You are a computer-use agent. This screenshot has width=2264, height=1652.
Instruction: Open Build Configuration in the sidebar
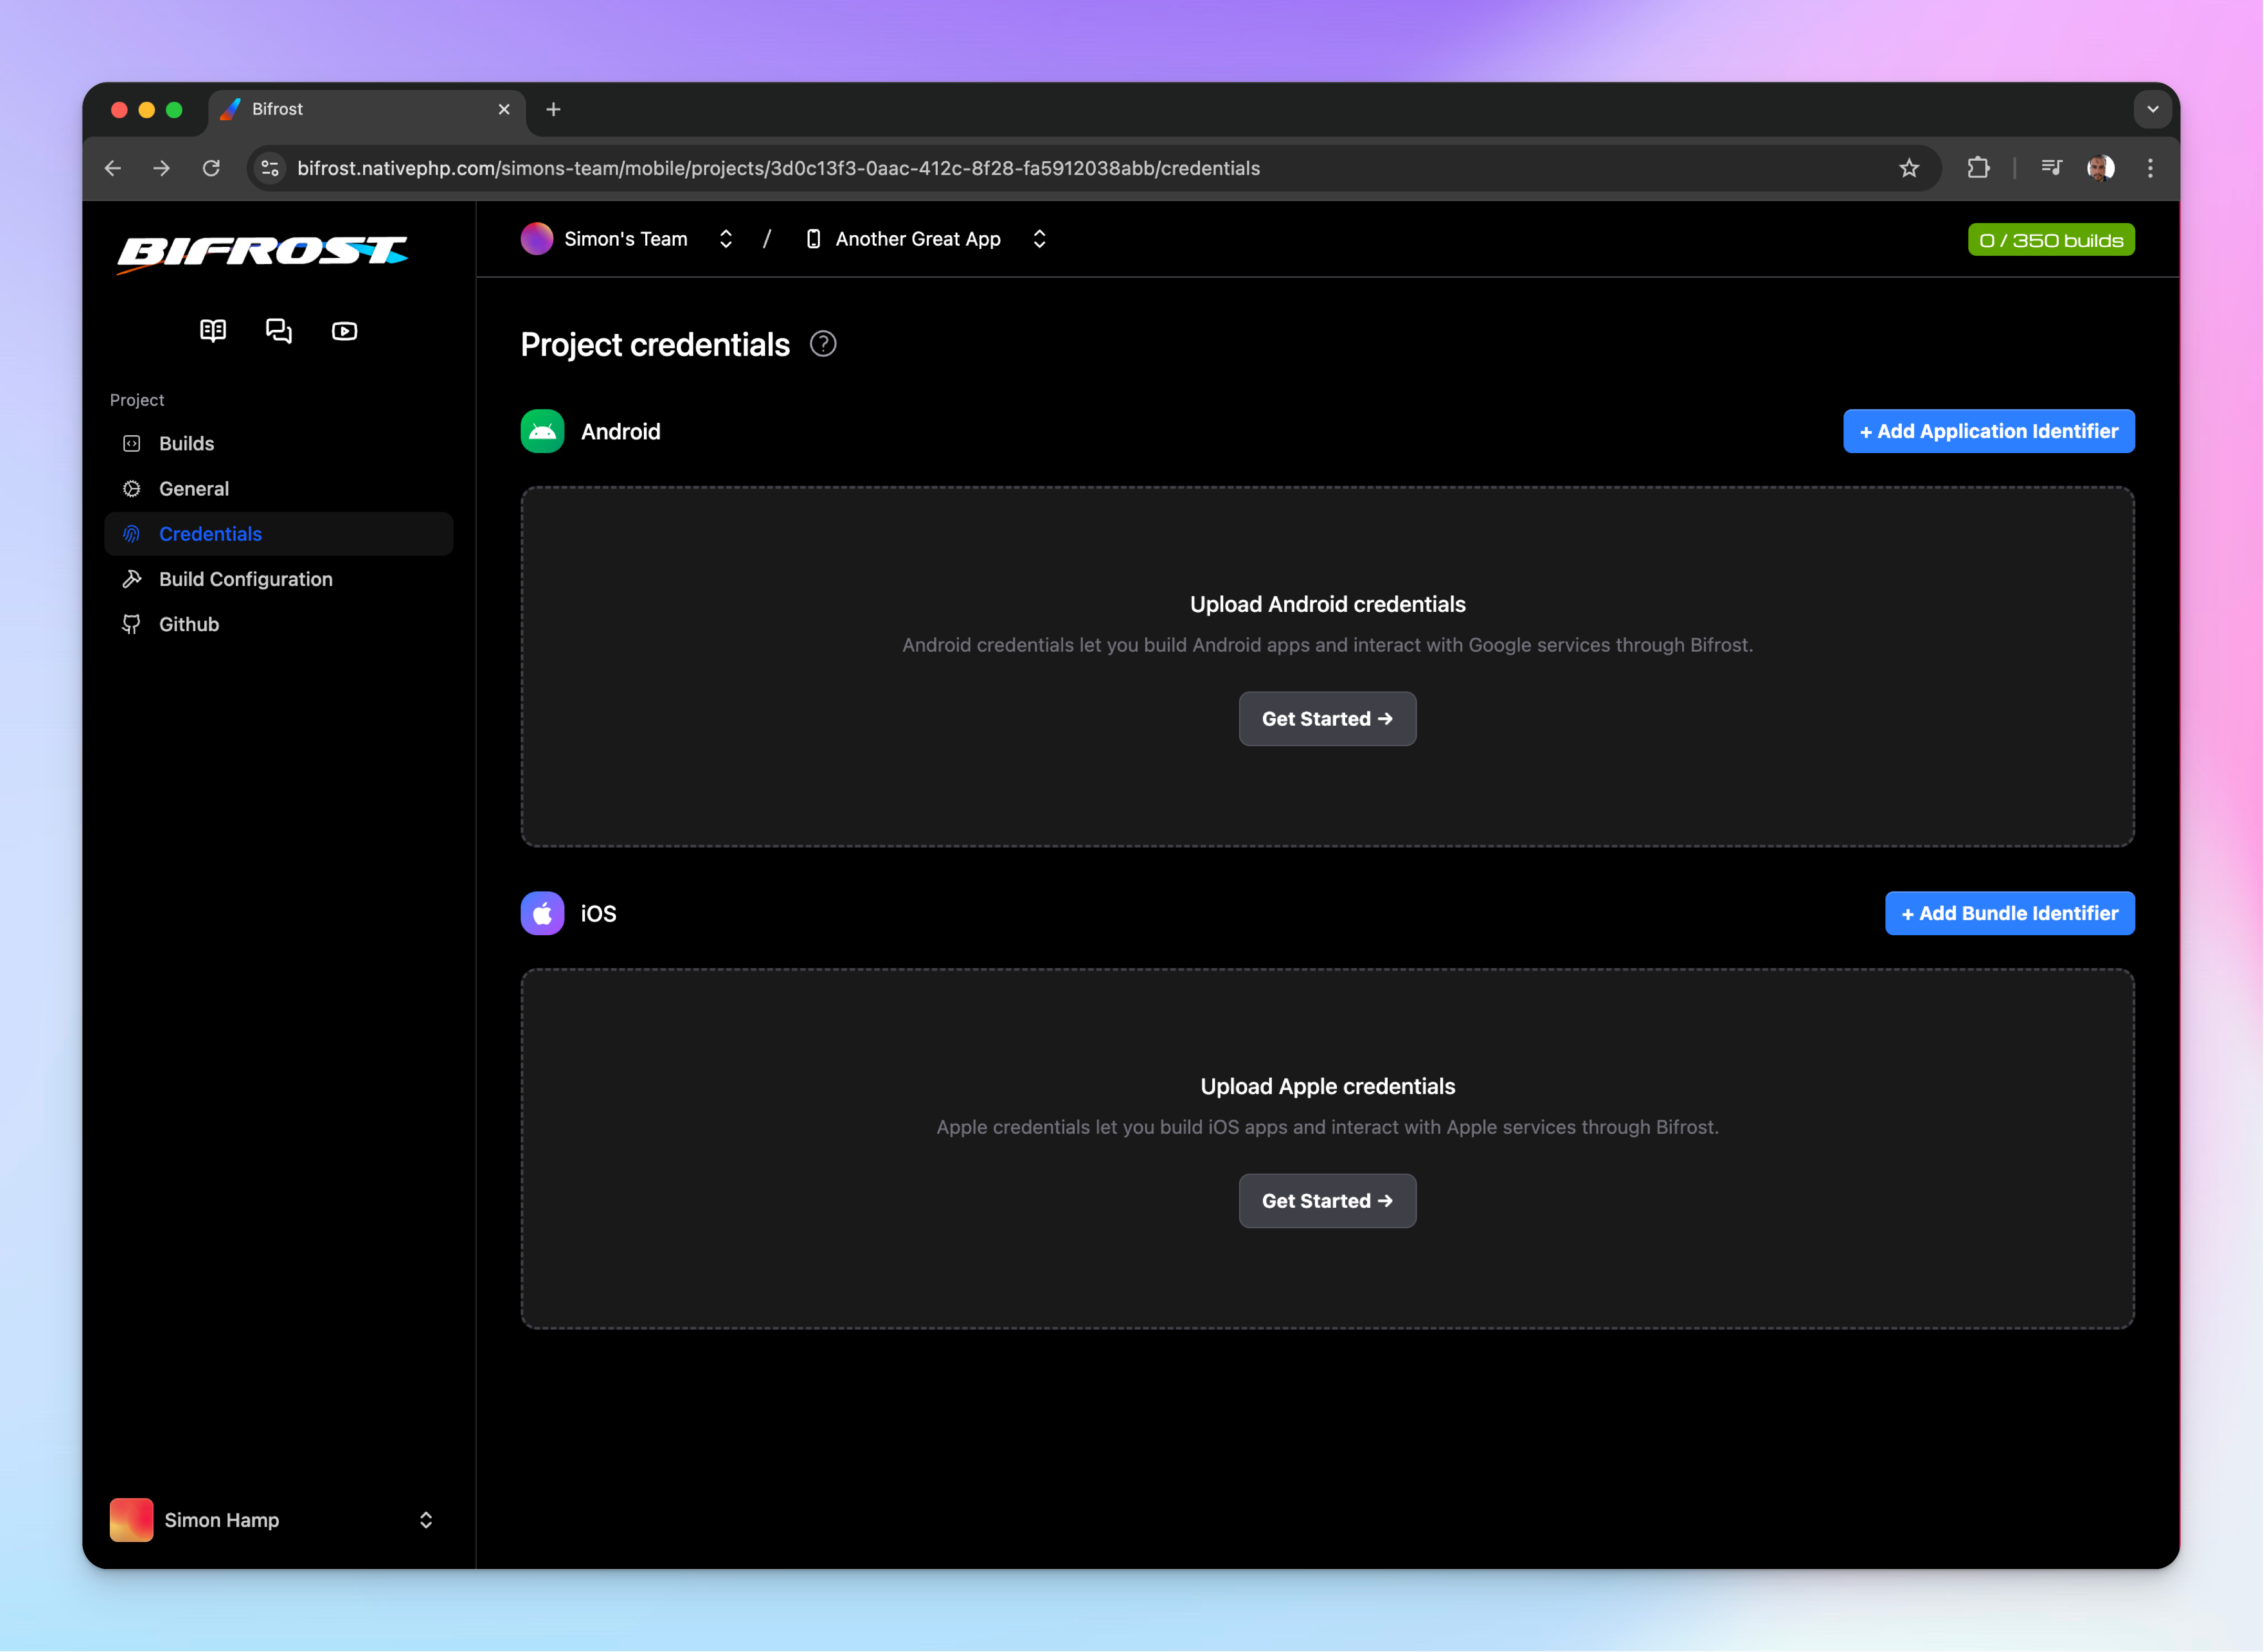tap(279, 579)
